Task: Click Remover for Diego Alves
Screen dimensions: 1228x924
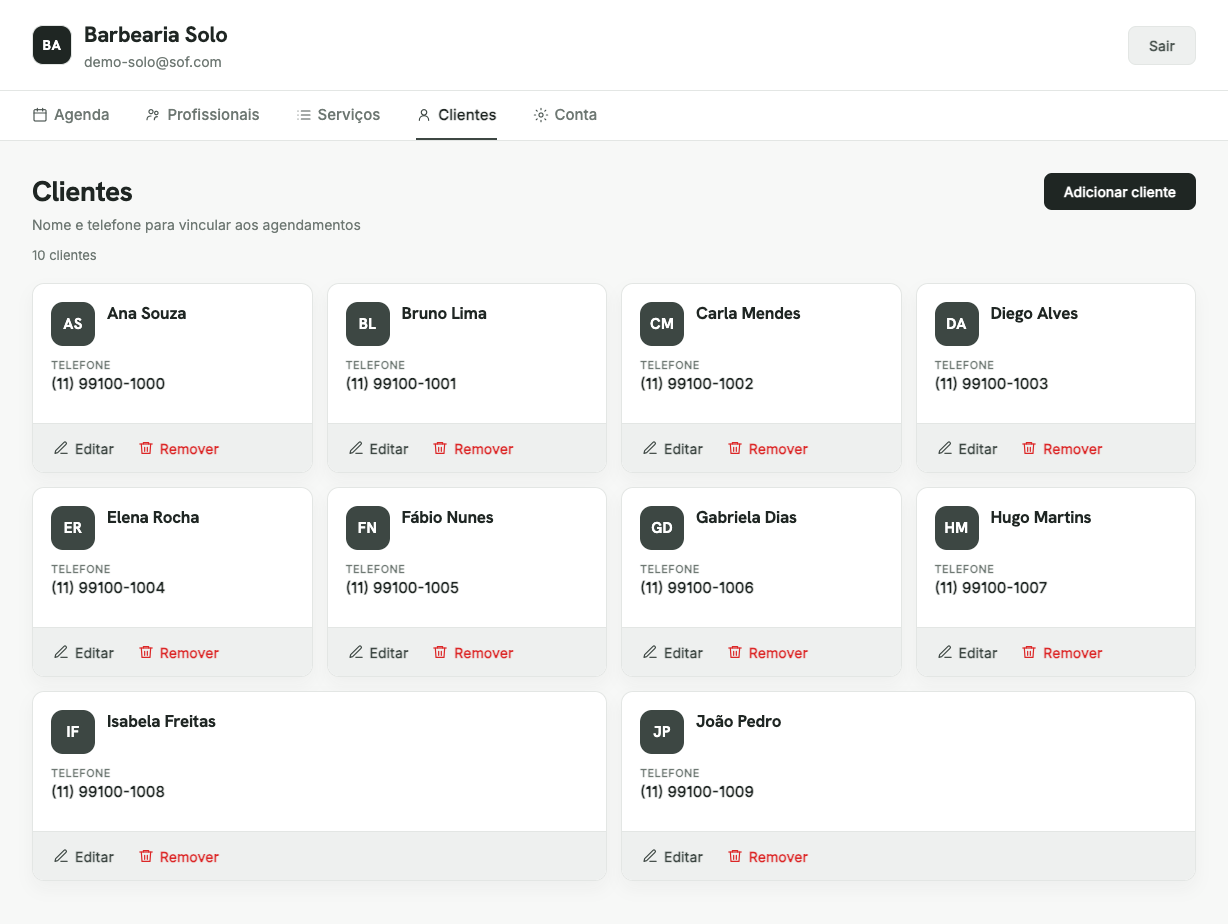Action: coord(1062,449)
